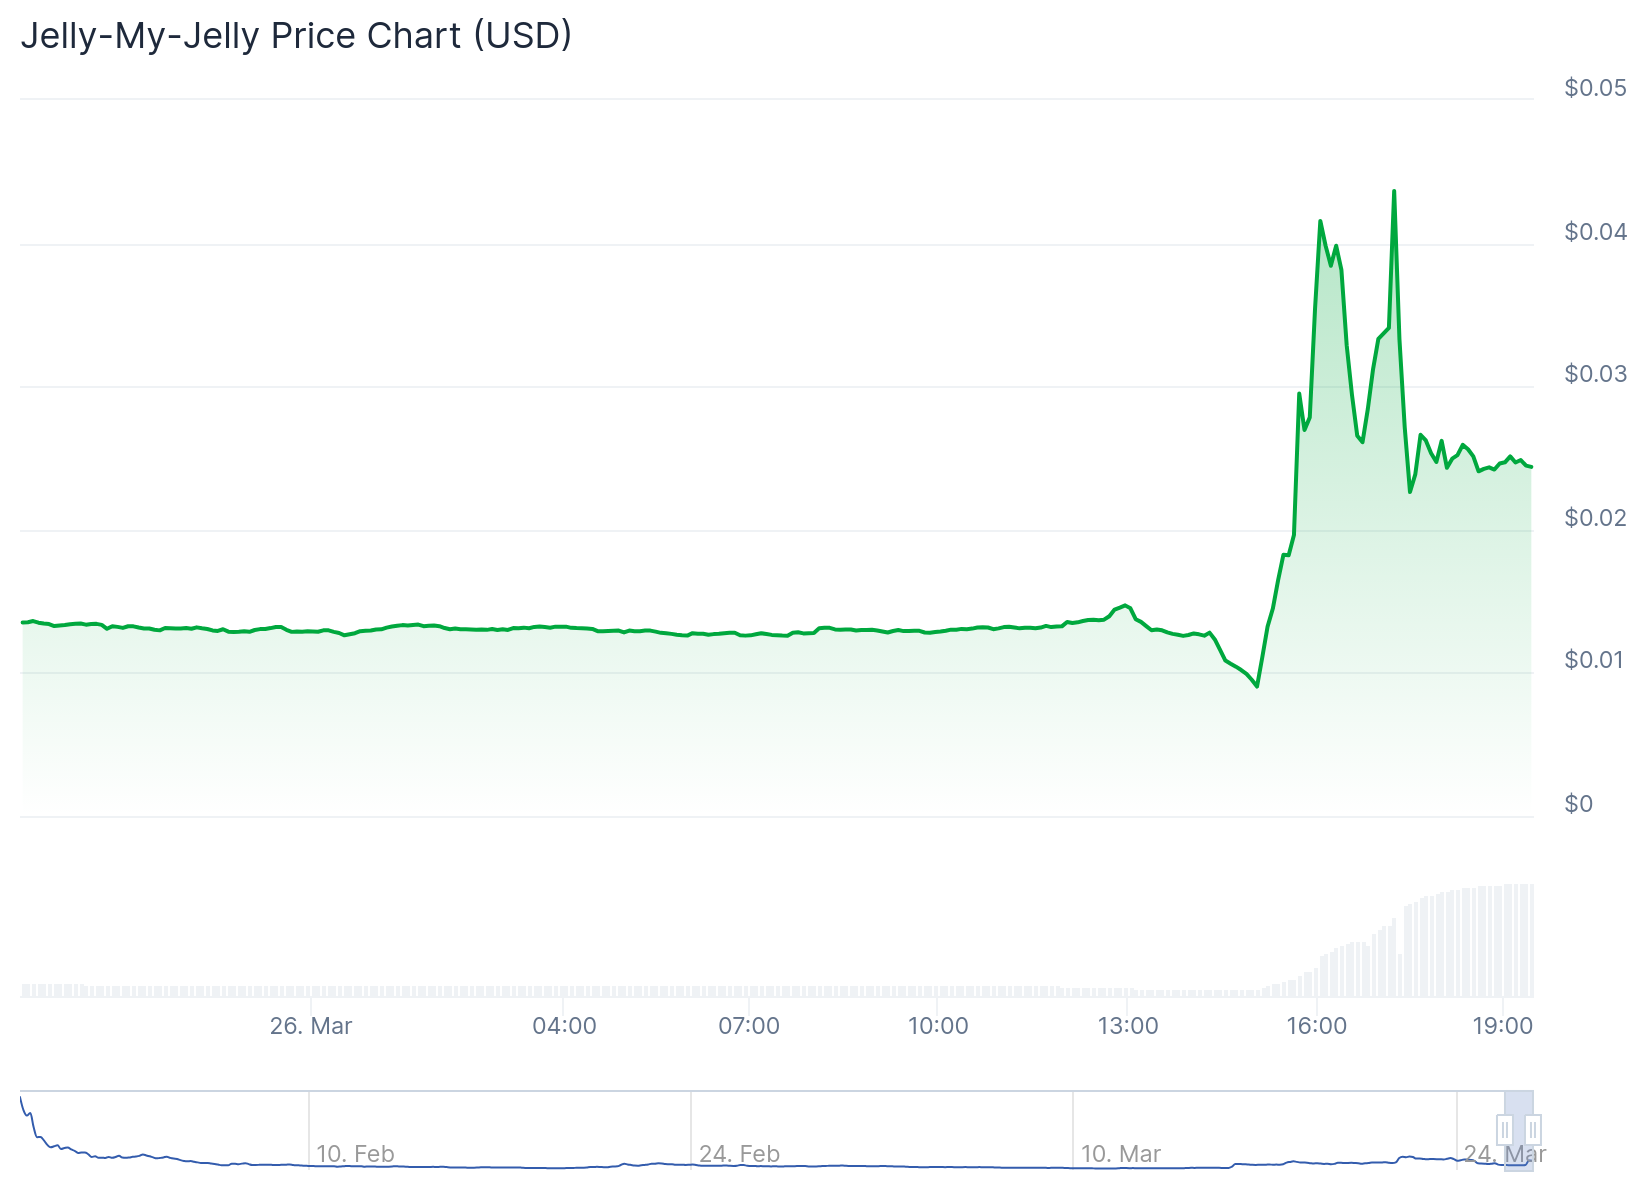Click the $0.01 price axis label
Screen dimensions: 1644x1200
tap(1596, 660)
